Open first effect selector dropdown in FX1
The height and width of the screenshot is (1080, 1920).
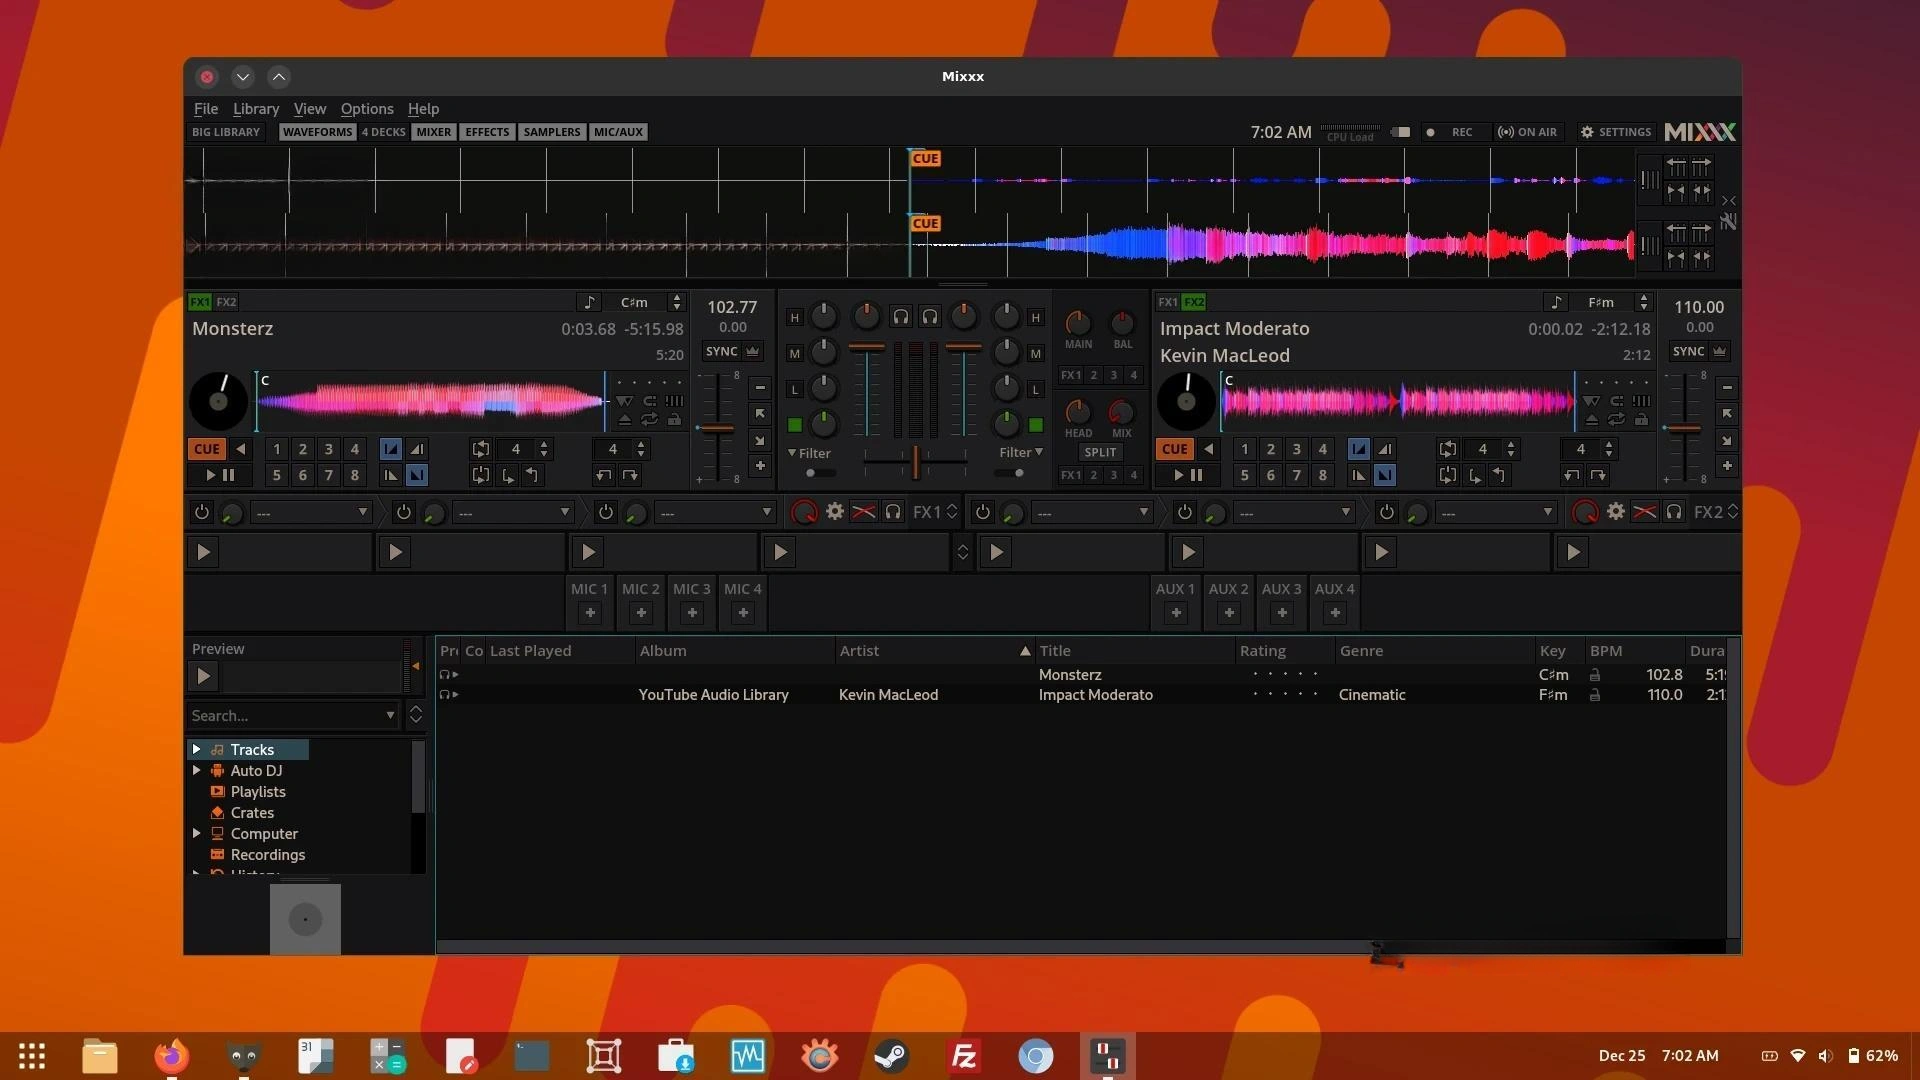pyautogui.click(x=311, y=512)
